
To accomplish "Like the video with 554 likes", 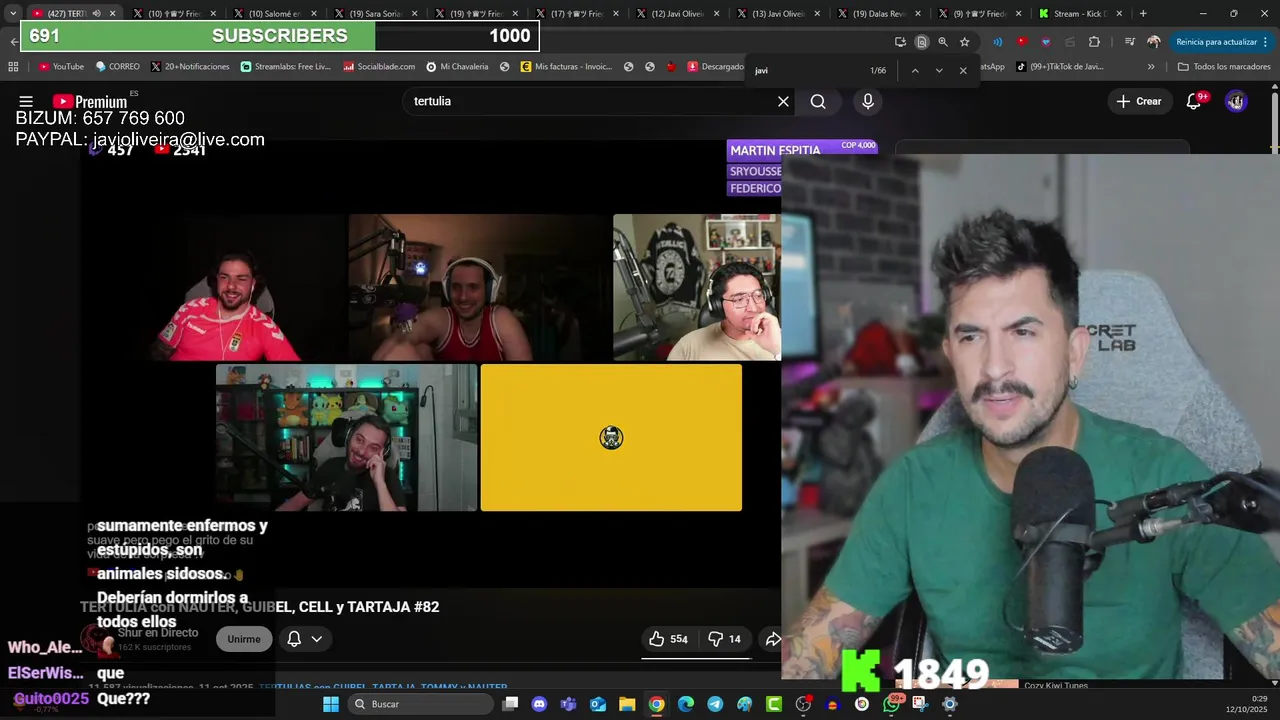I will pyautogui.click(x=668, y=639).
